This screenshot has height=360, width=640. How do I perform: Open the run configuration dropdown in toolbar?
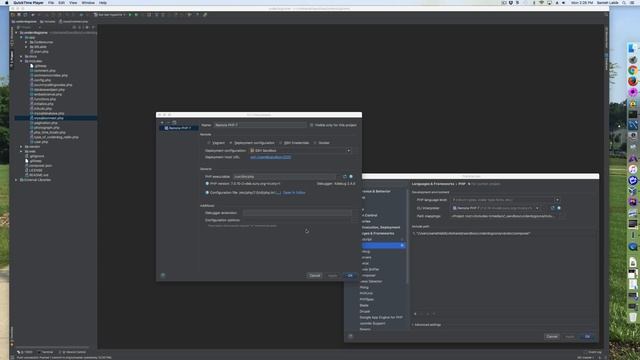[x=109, y=15]
